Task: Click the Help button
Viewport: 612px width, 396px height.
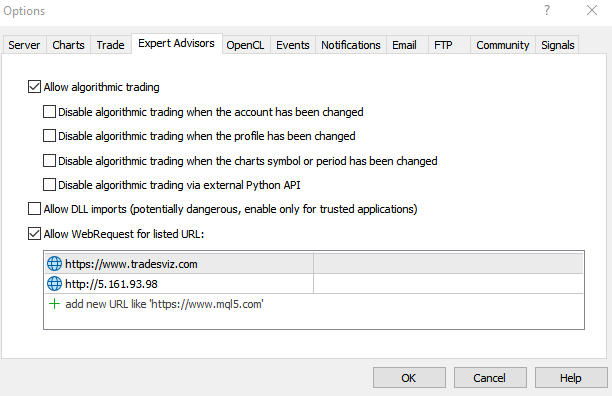Action: tap(571, 377)
